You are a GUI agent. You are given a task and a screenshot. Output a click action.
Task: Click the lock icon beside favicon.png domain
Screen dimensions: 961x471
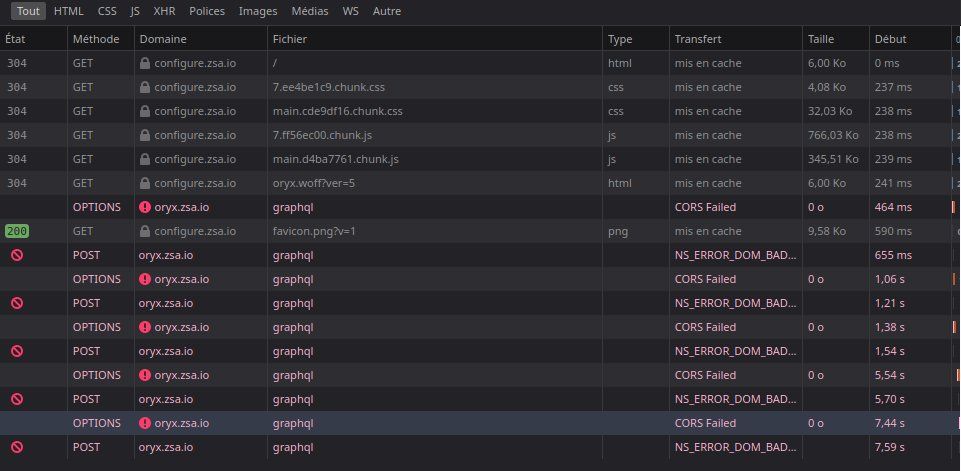tap(146, 231)
